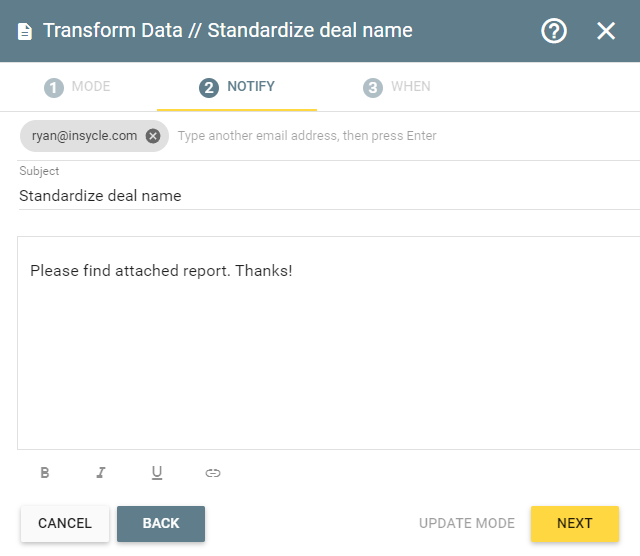Screen dimensions: 640x556
Task: Go to the When step tab
Action: tap(397, 87)
